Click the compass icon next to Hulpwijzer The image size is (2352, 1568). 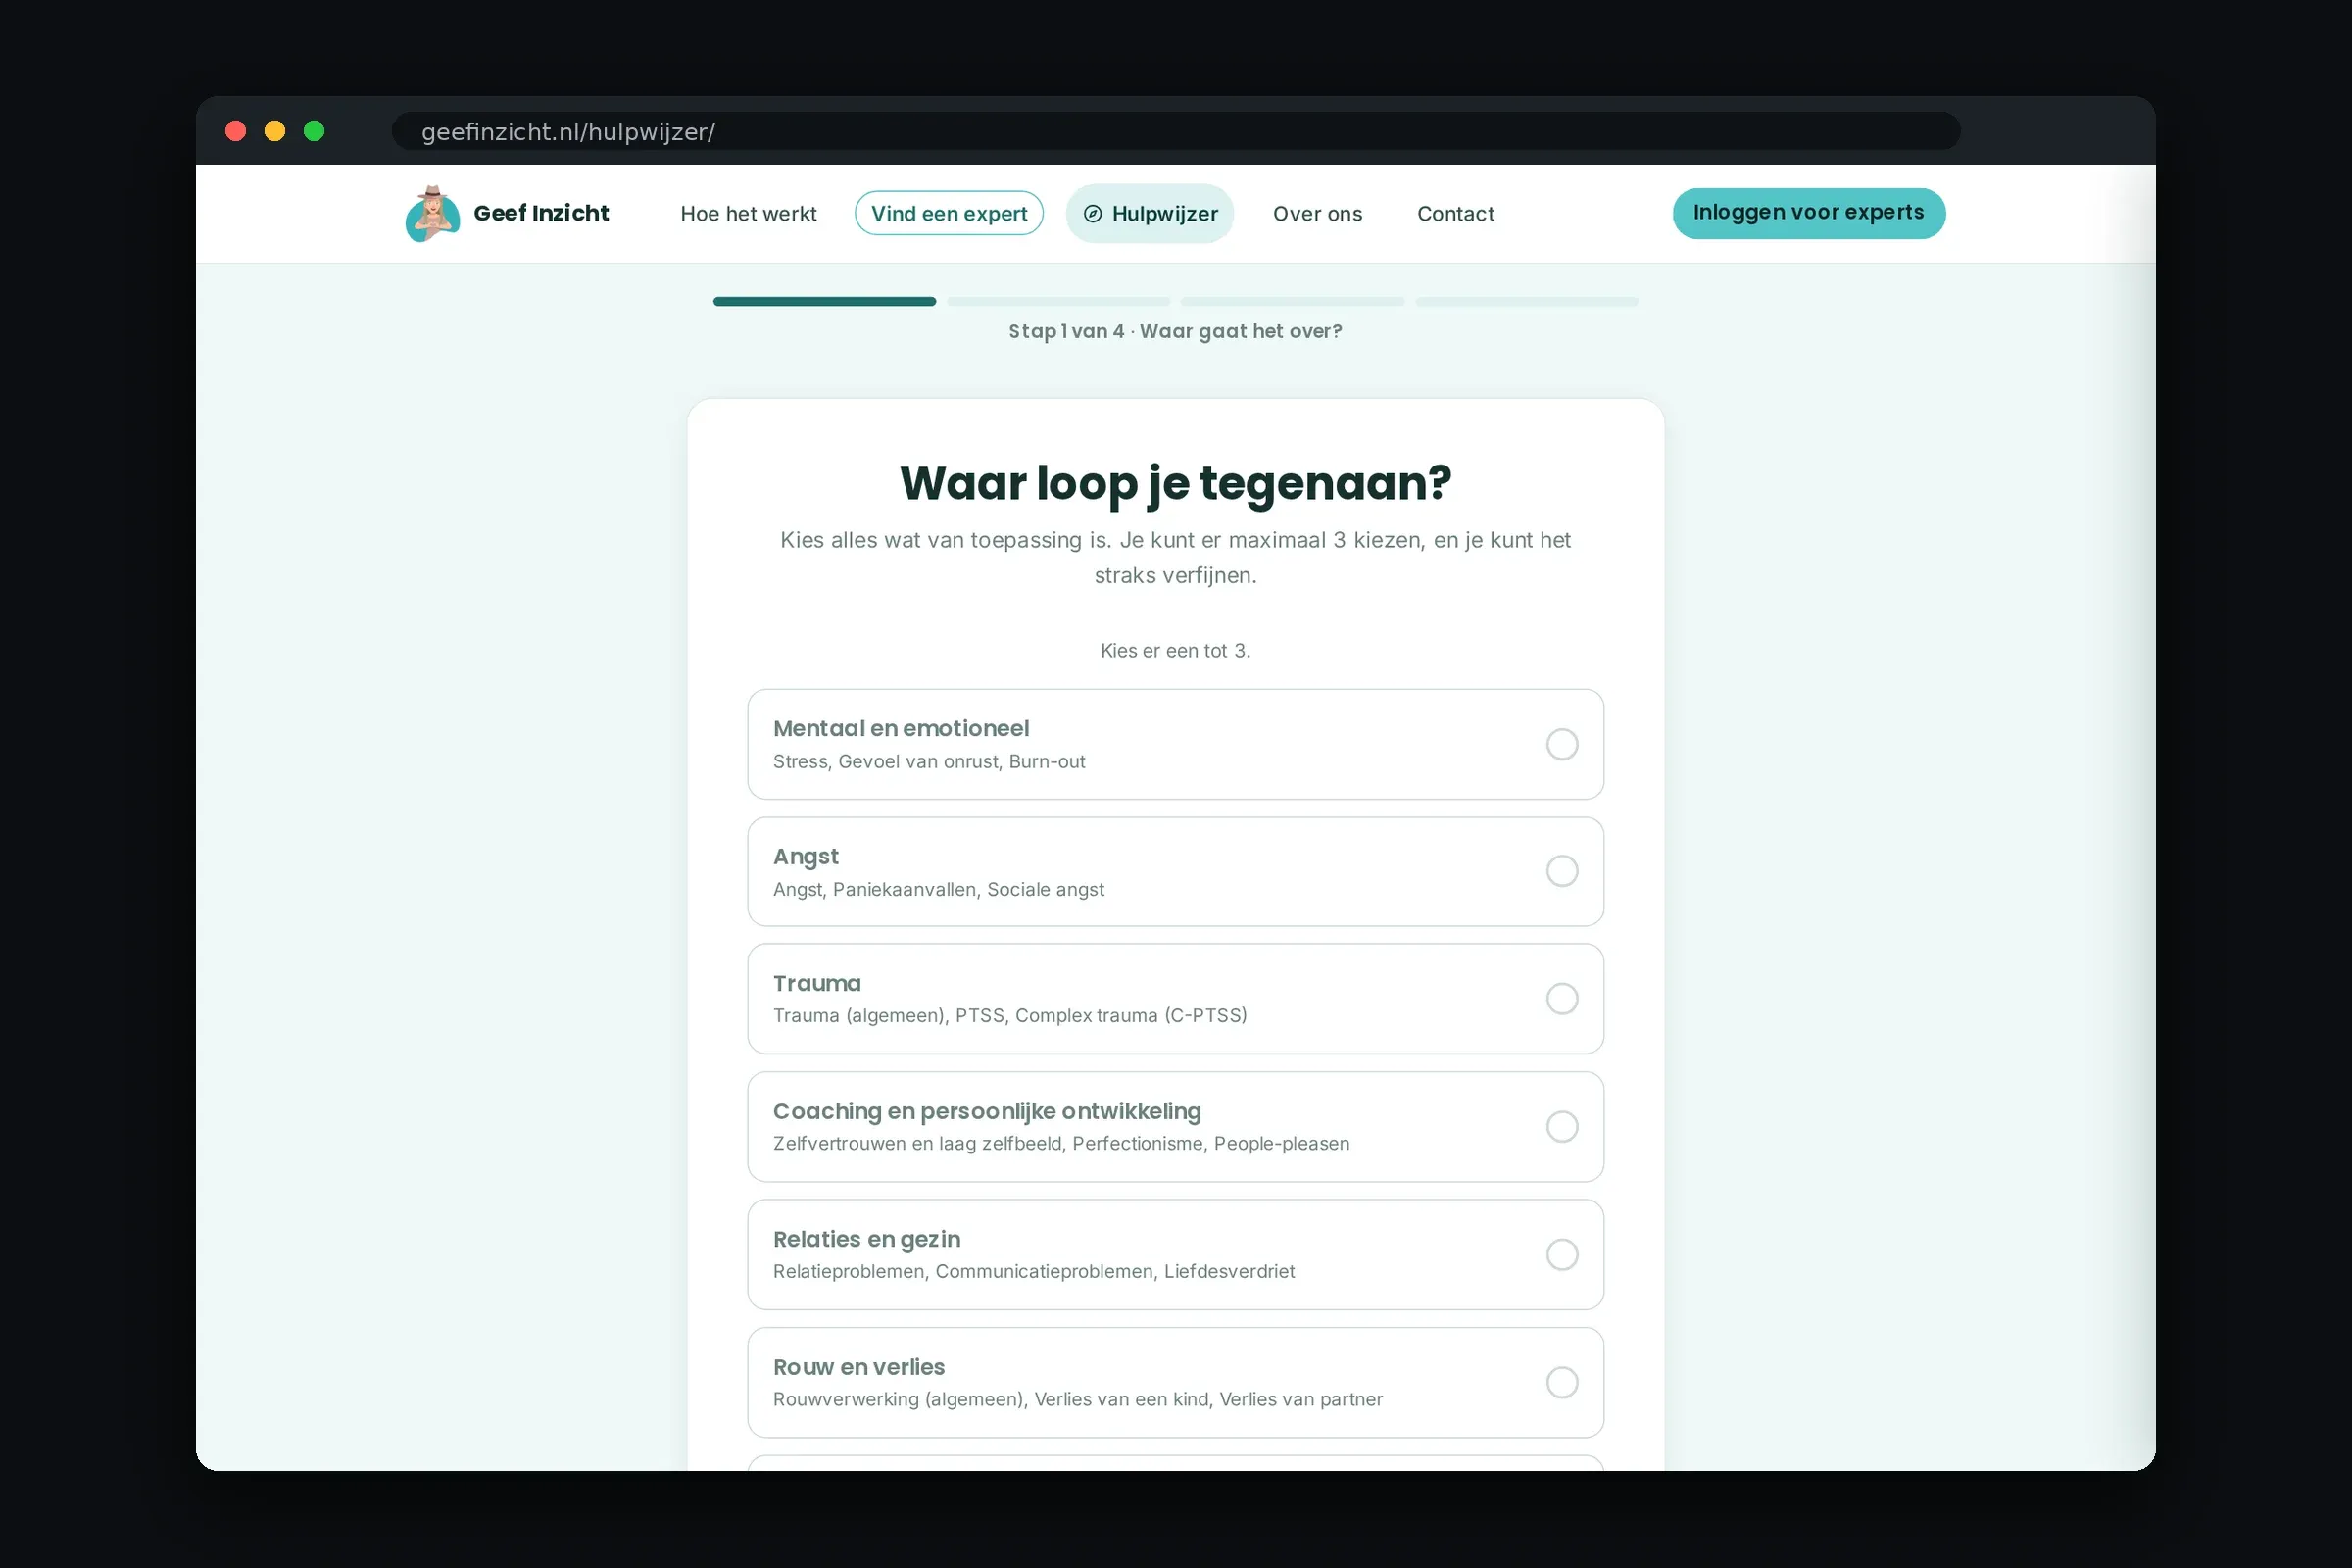1093,214
